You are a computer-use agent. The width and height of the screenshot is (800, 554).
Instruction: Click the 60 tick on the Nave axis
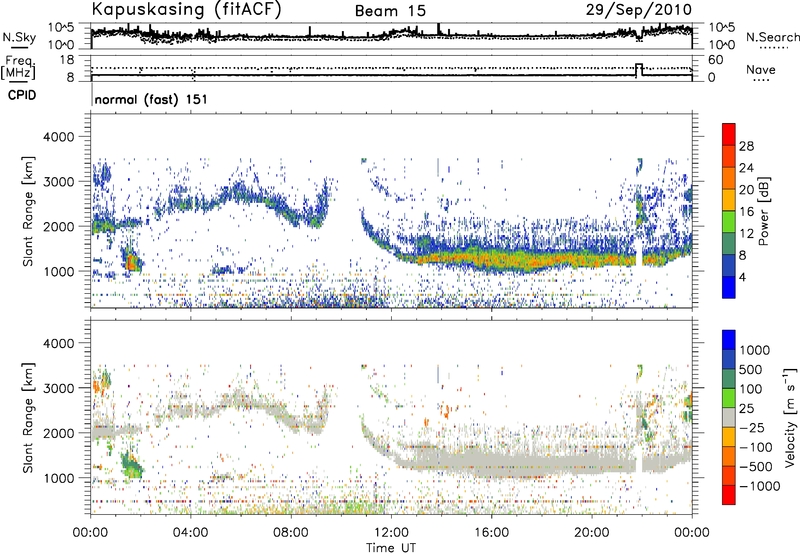[715, 60]
